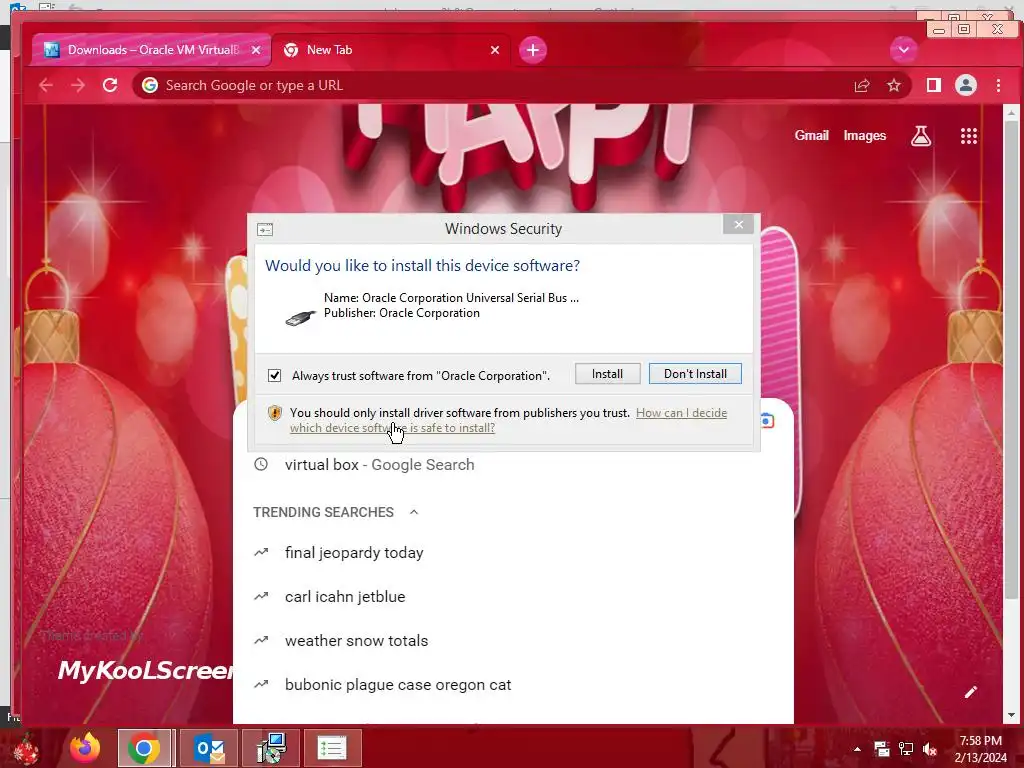Open Gmail link
This screenshot has width=1024, height=768.
[811, 135]
